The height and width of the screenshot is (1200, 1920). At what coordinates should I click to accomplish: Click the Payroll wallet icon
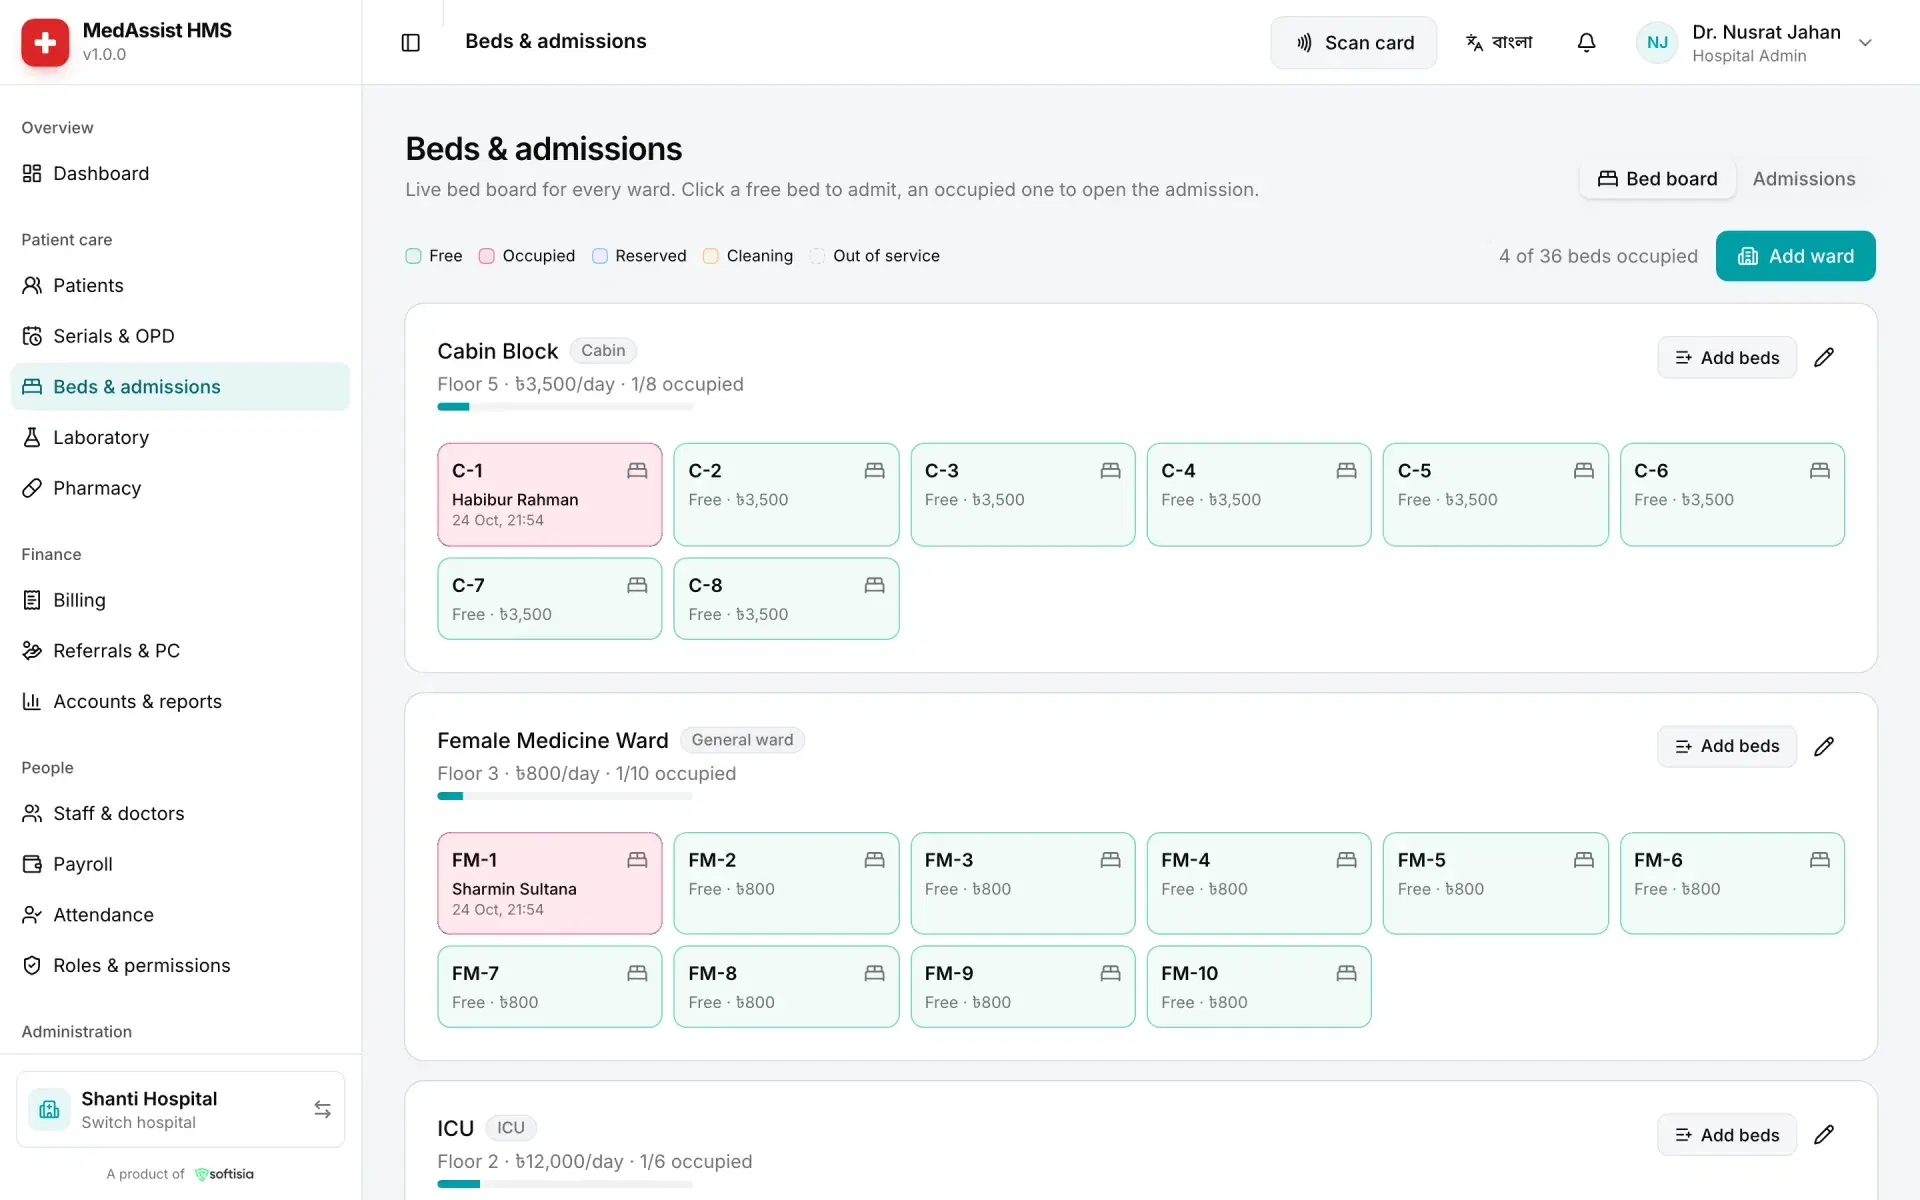point(32,864)
